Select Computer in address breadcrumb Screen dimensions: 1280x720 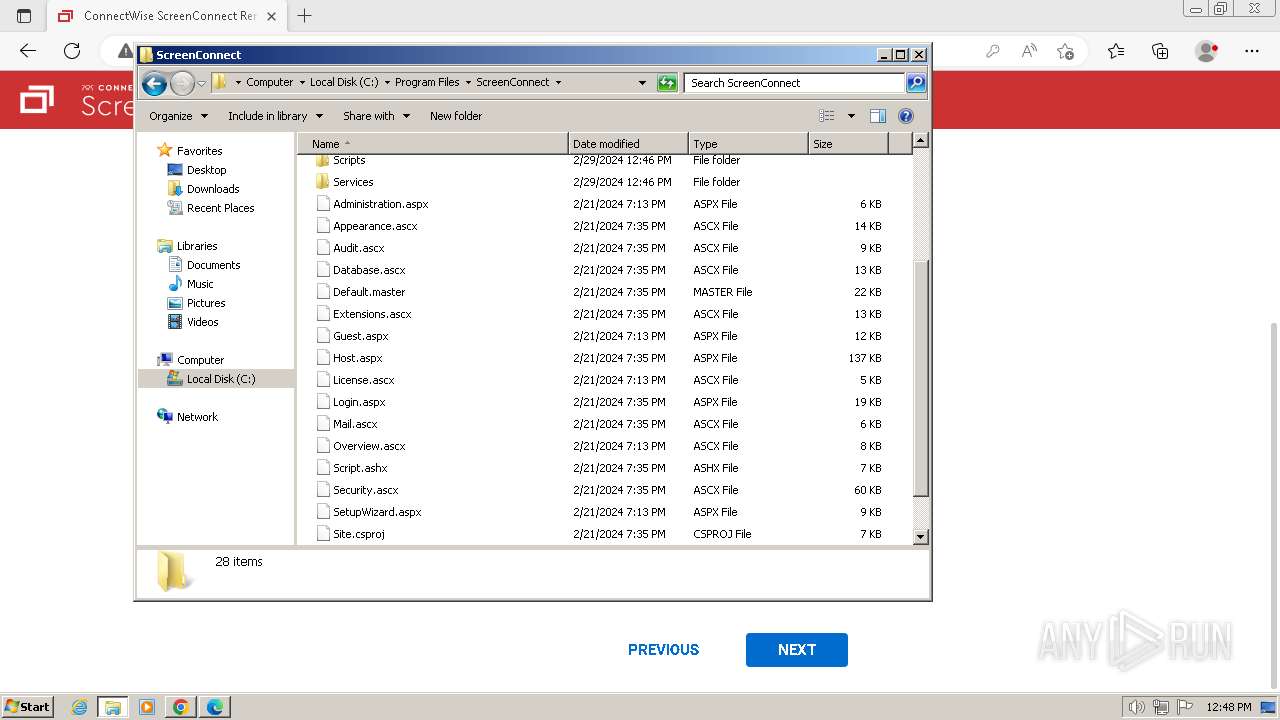click(x=270, y=83)
